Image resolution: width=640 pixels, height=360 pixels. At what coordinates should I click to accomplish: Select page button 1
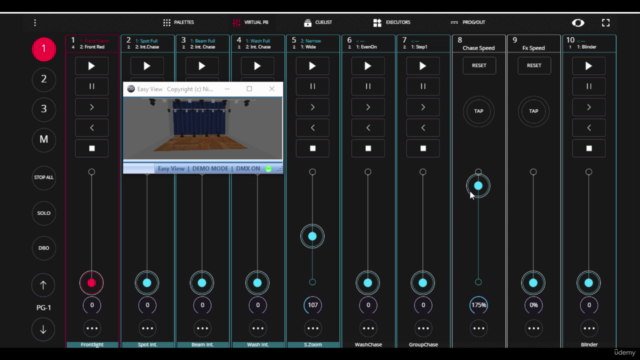pyautogui.click(x=44, y=49)
